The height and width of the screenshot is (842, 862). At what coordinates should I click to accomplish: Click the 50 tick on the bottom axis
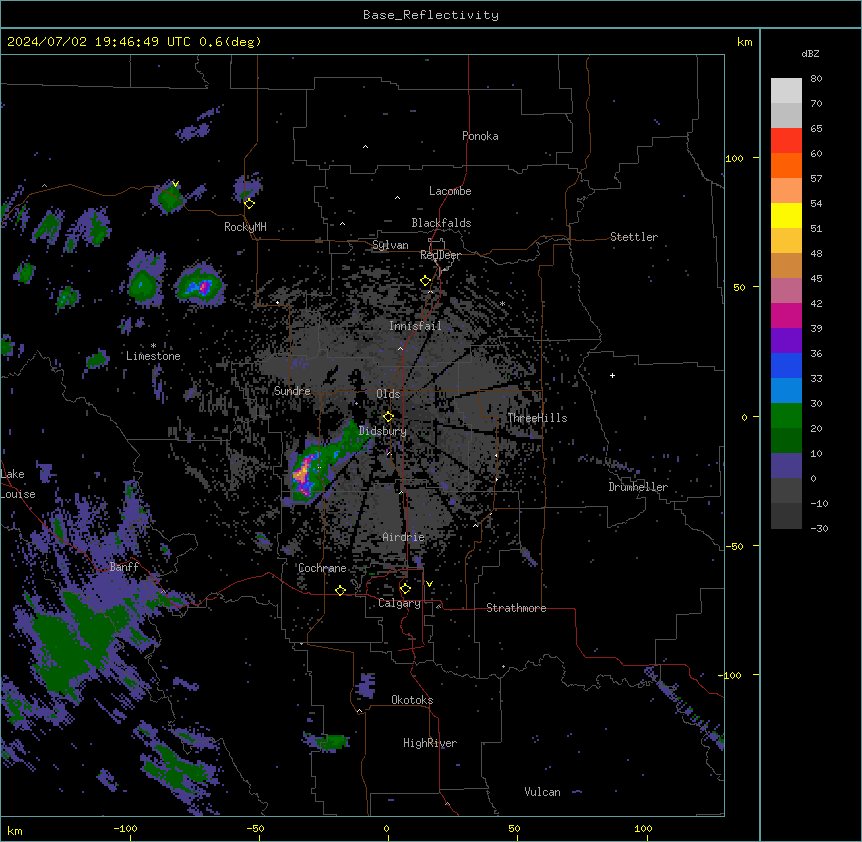tap(515, 828)
